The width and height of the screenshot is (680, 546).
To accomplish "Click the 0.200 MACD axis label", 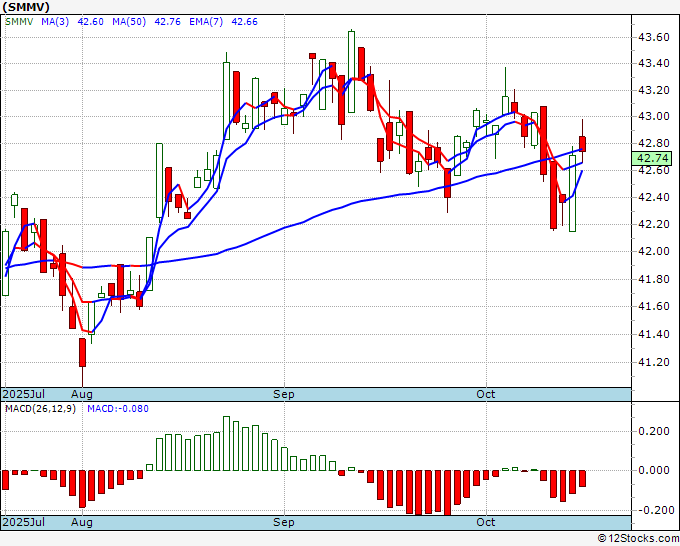I will 653,432.
